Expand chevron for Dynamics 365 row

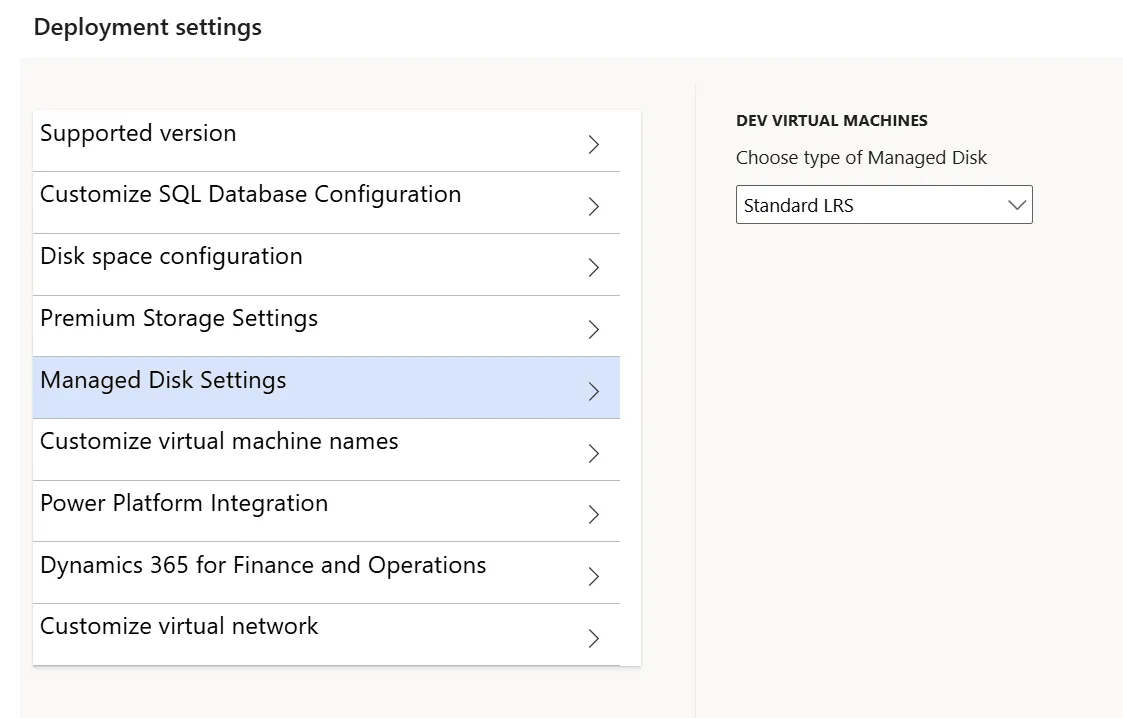point(594,576)
